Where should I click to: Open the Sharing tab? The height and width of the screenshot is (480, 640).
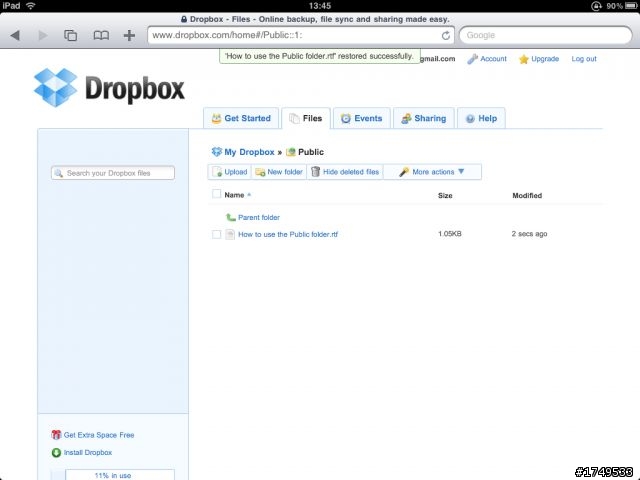424,118
